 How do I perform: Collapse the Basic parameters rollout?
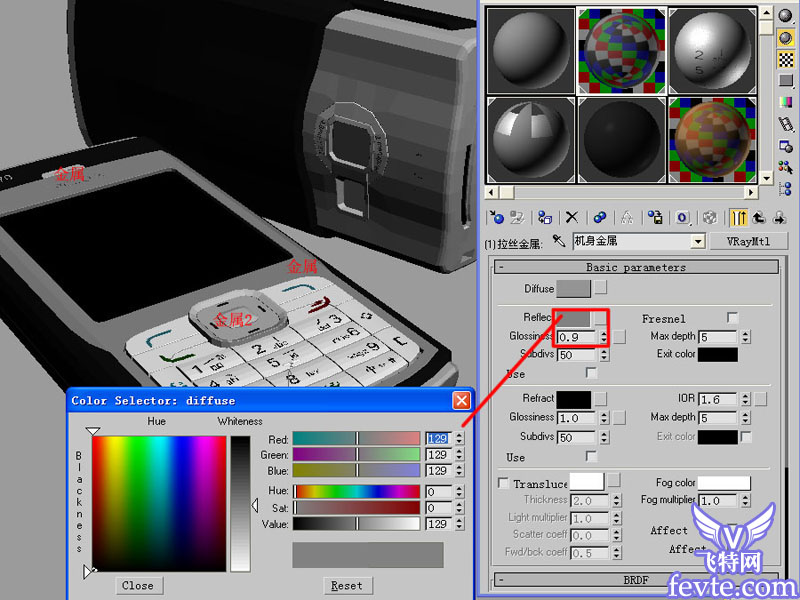click(636, 267)
